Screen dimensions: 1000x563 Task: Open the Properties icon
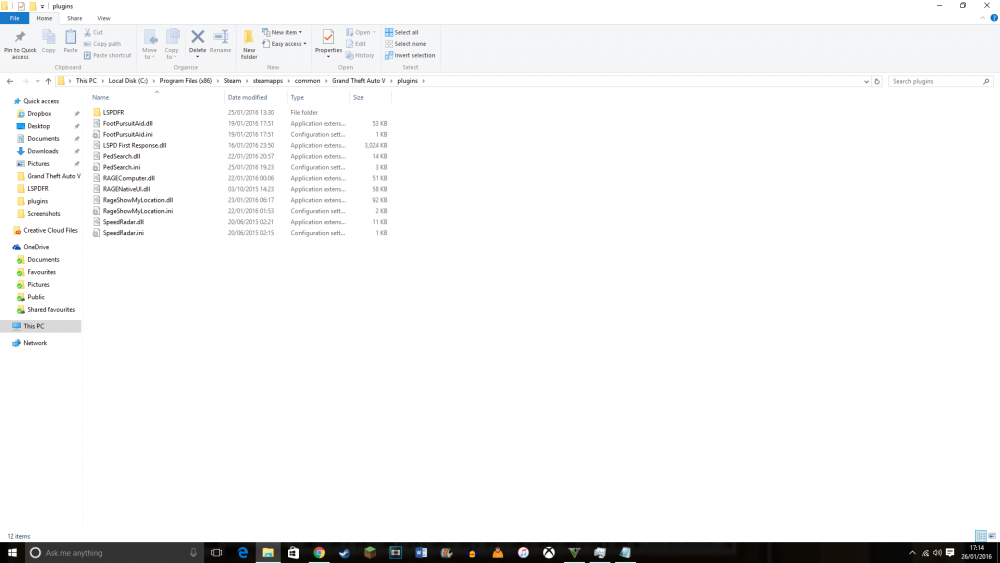[x=328, y=38]
